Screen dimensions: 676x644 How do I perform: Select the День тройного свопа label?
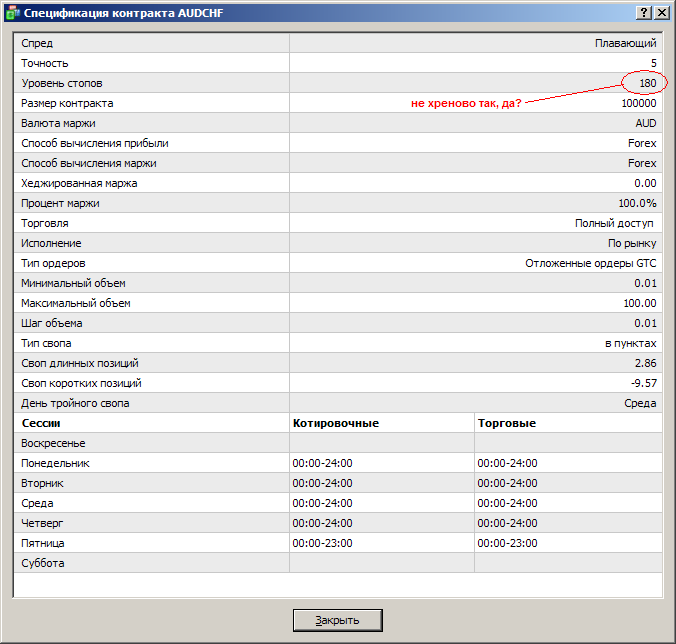75,403
